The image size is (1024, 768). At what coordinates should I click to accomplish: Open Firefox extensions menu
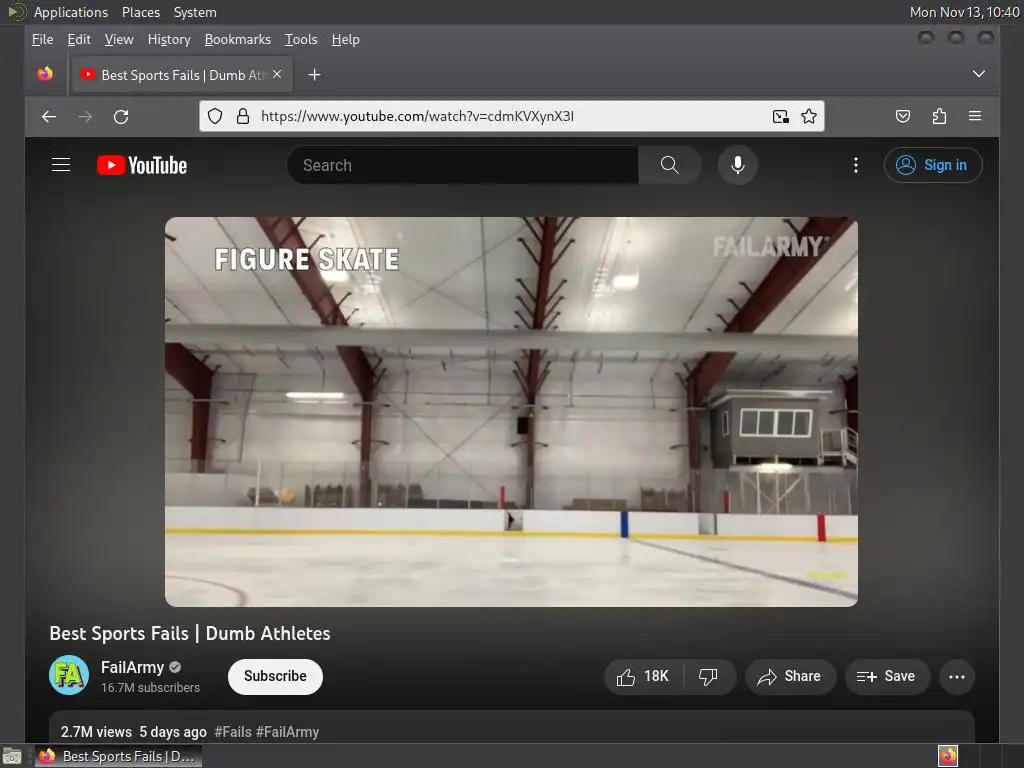939,116
